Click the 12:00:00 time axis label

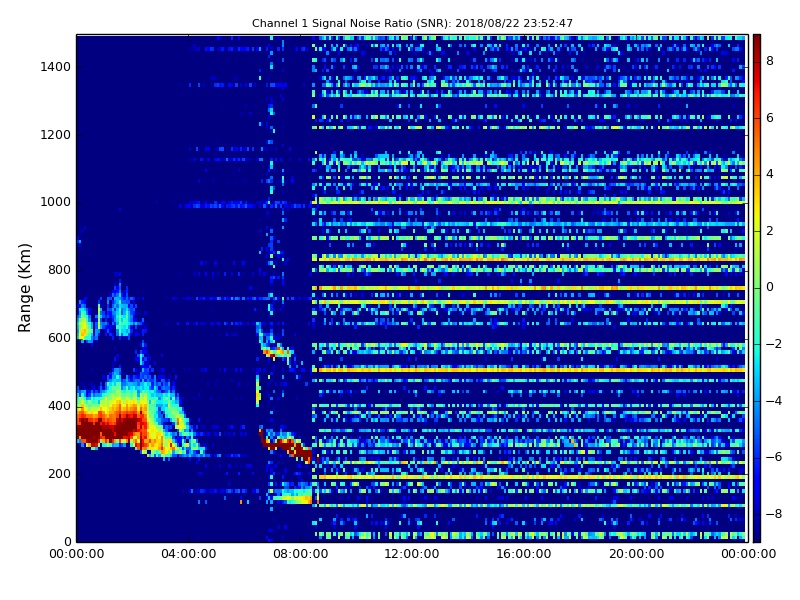412,554
